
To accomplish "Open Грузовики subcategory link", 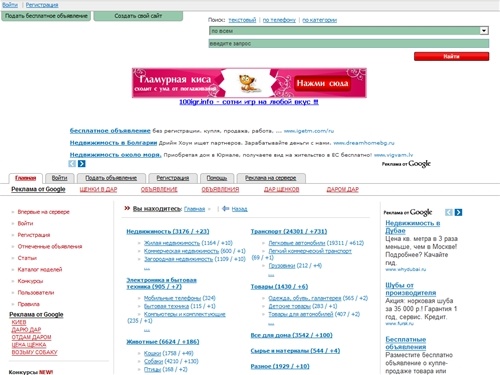I will 282,266.
